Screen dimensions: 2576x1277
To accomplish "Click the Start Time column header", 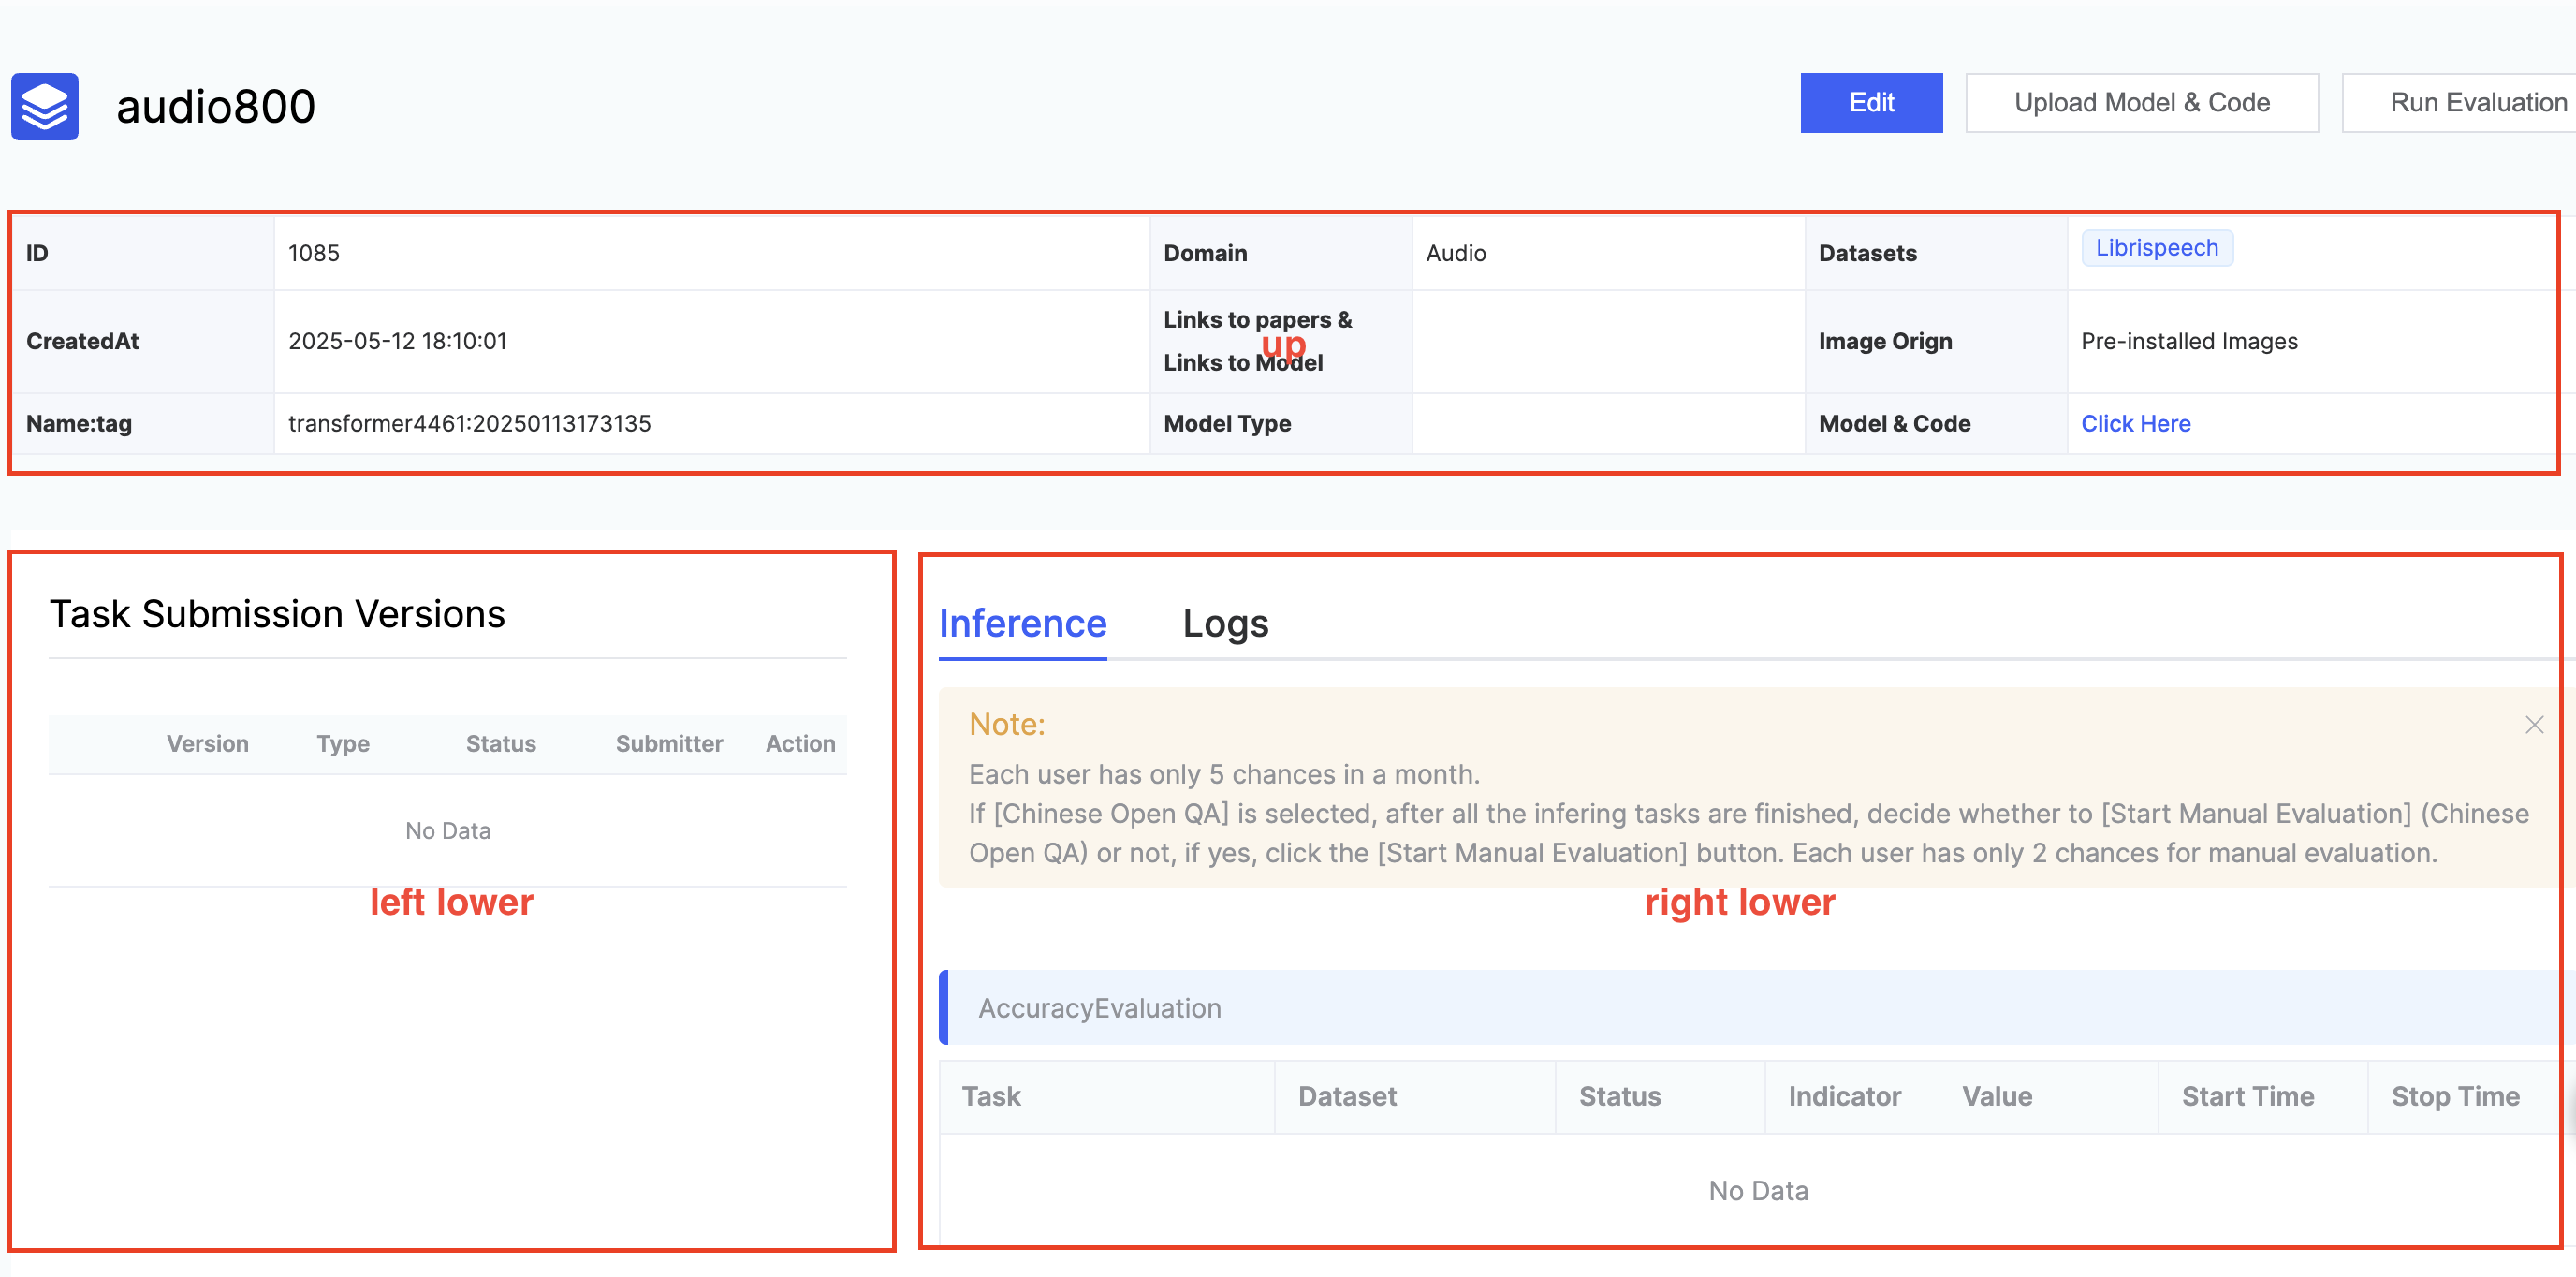I will pos(2247,1097).
